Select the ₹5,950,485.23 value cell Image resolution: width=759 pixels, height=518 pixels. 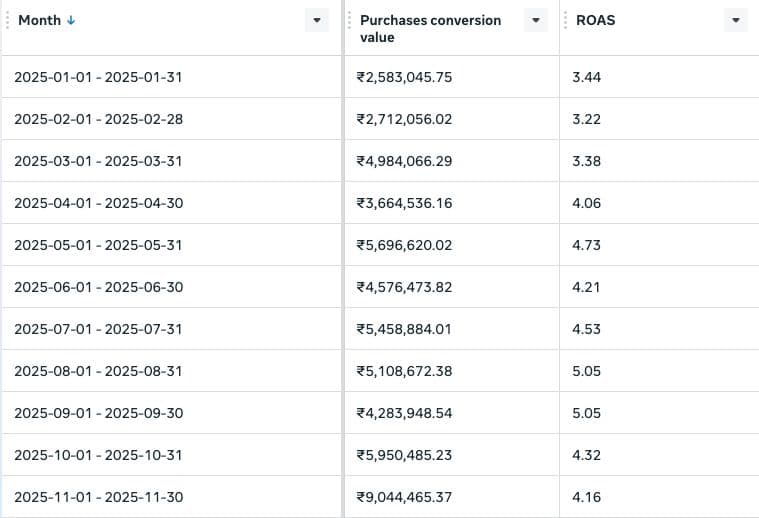click(404, 455)
